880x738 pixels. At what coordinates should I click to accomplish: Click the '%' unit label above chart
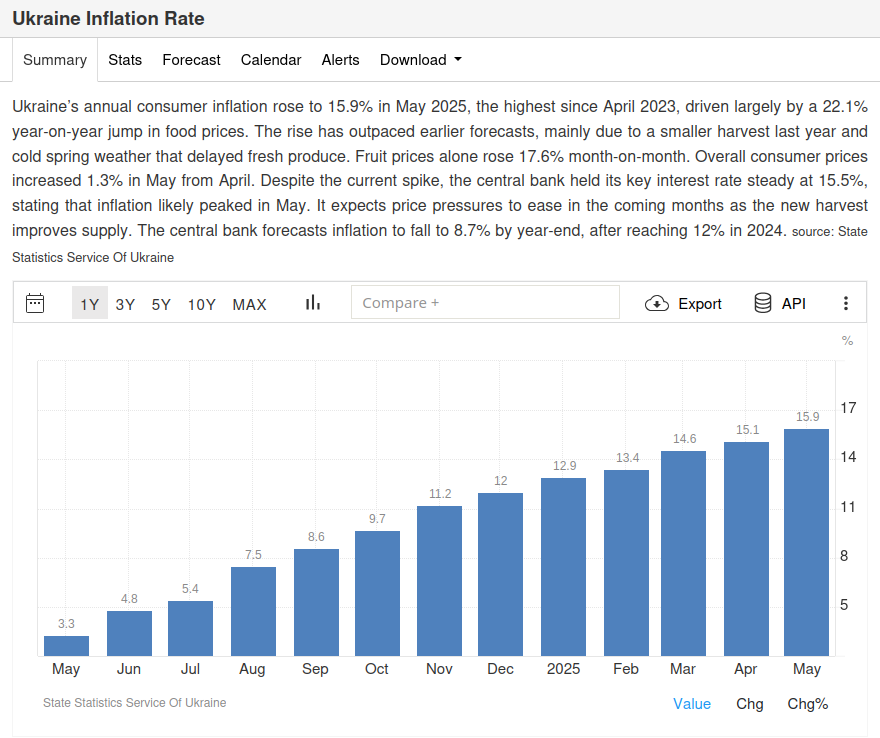coord(847,341)
